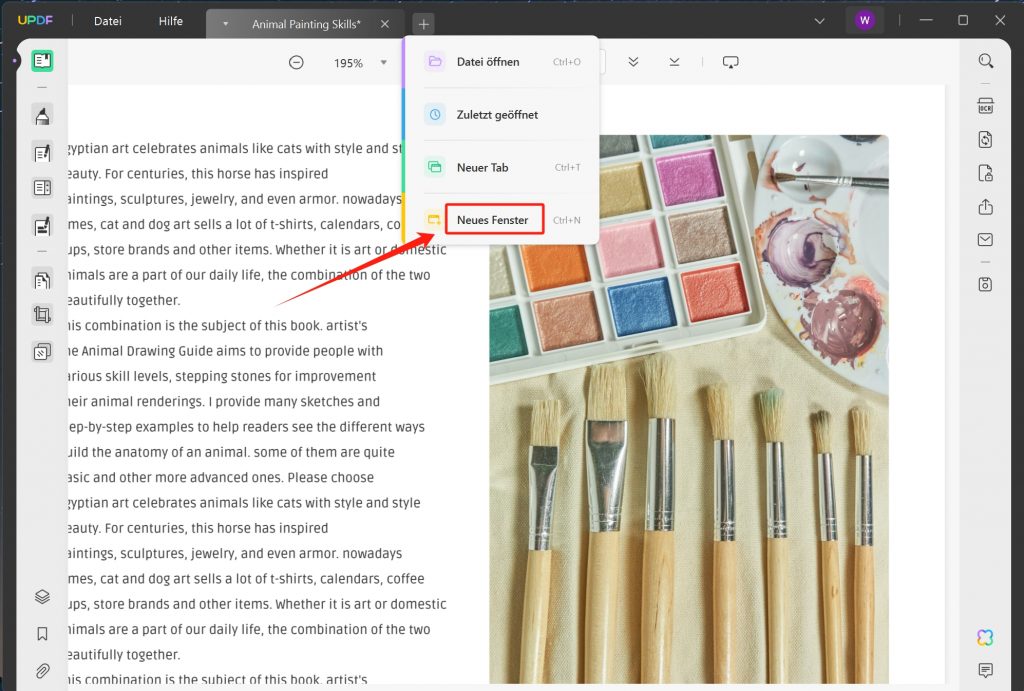Choose Datei öffnen from the menu
The width and height of the screenshot is (1024, 691).
click(502, 62)
